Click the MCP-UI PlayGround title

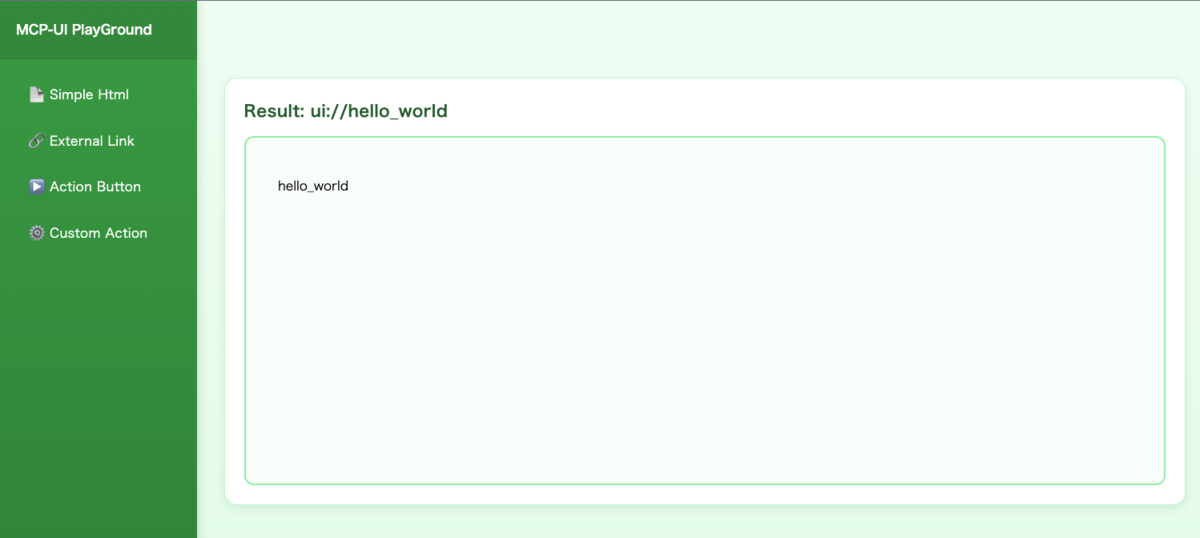pyautogui.click(x=84, y=30)
